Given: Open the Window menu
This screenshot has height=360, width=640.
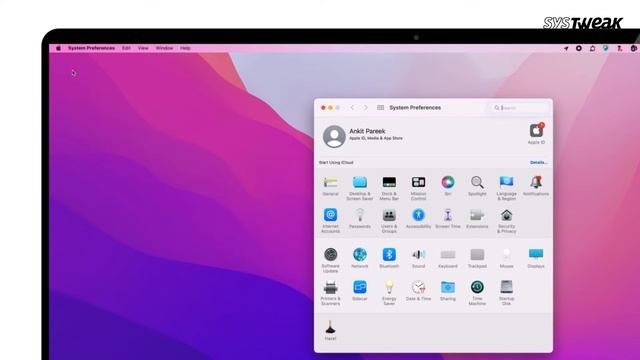Looking at the screenshot, I should pyautogui.click(x=164, y=48).
